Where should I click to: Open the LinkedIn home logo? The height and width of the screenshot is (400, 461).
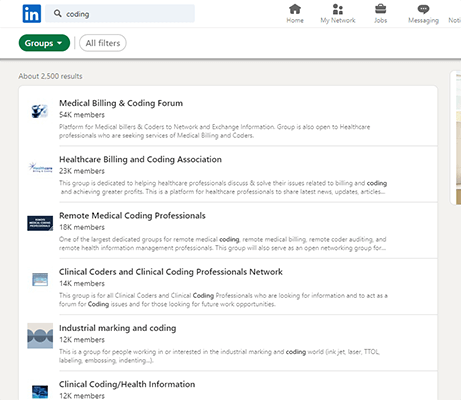coord(32,14)
